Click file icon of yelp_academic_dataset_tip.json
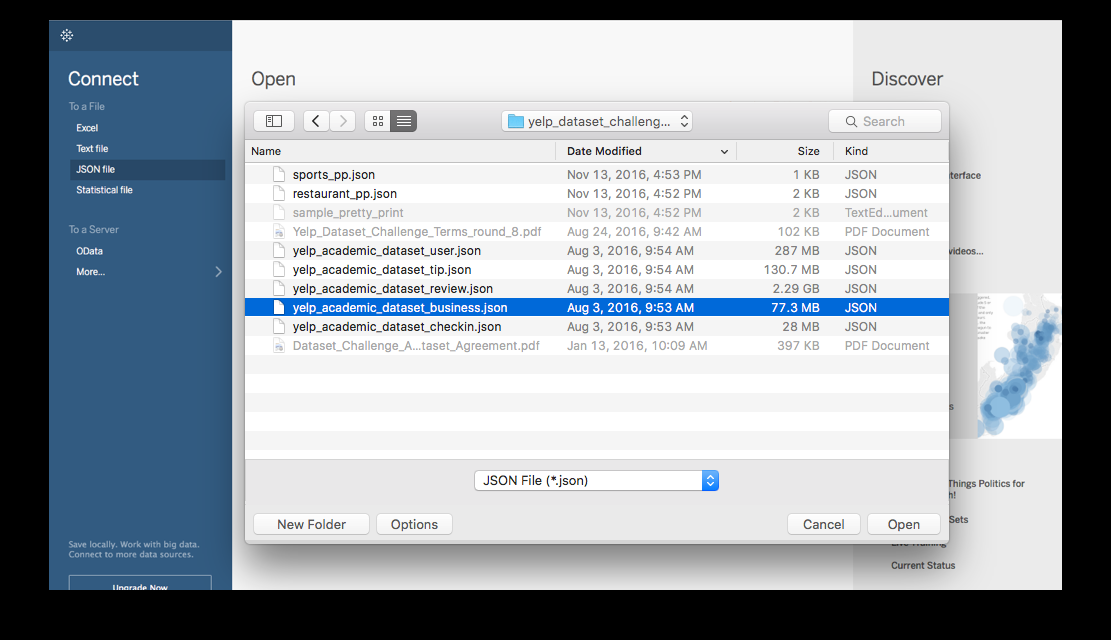 pos(279,269)
